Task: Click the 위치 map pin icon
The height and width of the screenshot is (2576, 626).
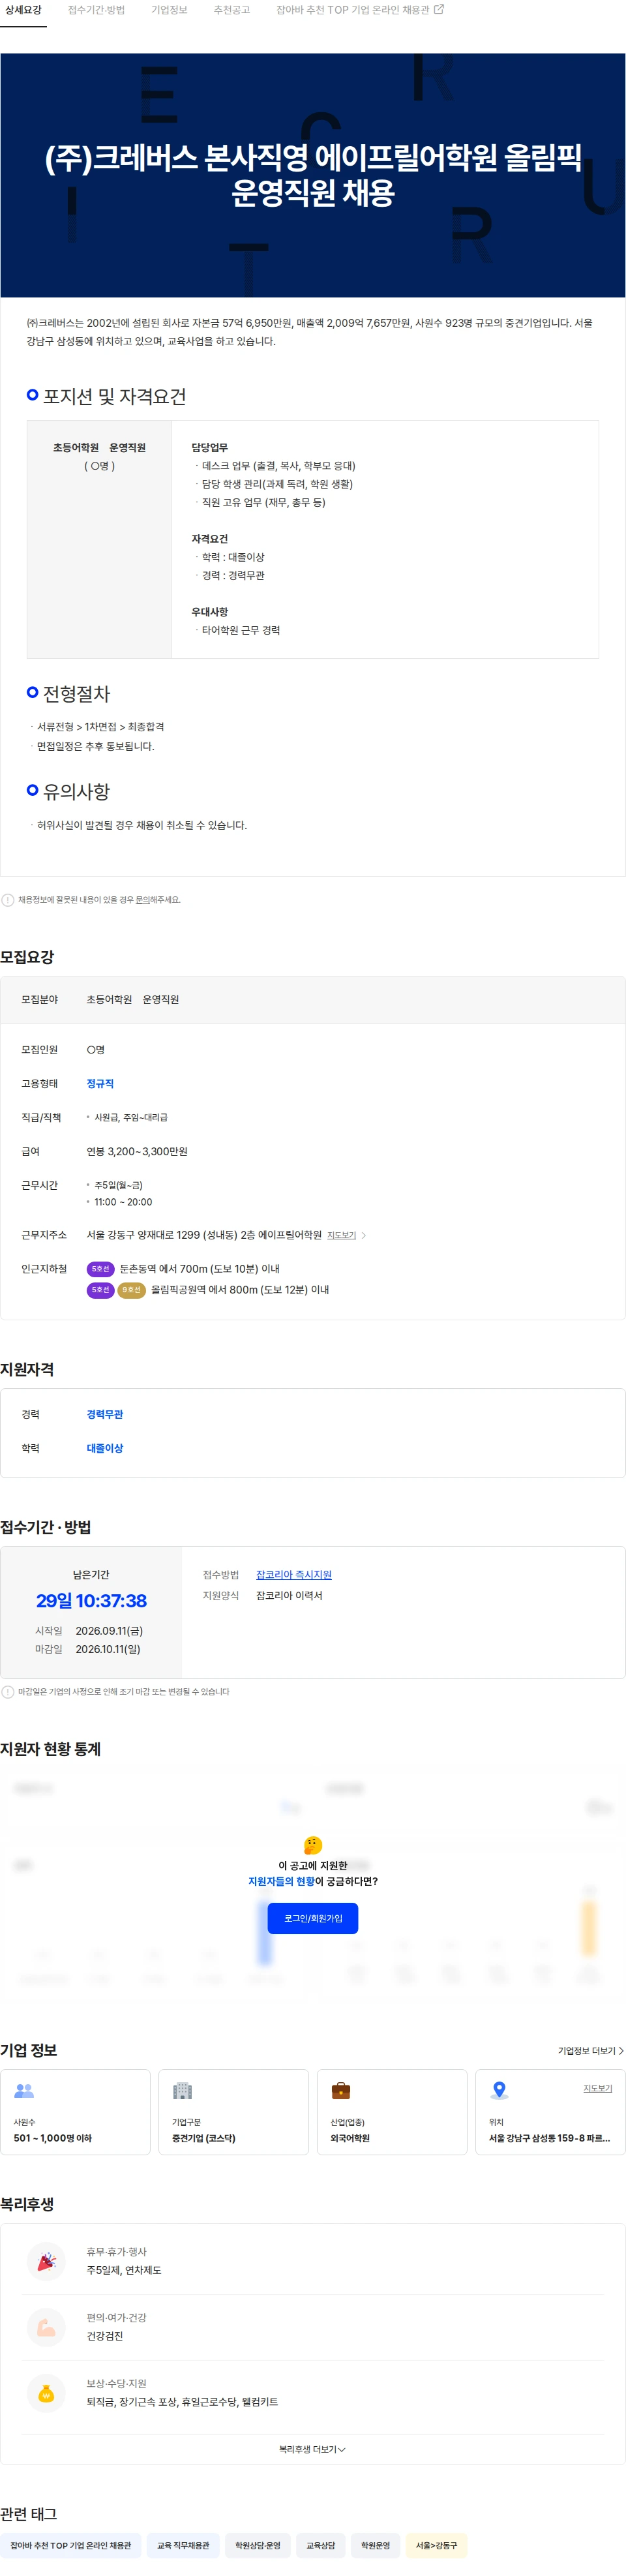Action: pos(500,2090)
